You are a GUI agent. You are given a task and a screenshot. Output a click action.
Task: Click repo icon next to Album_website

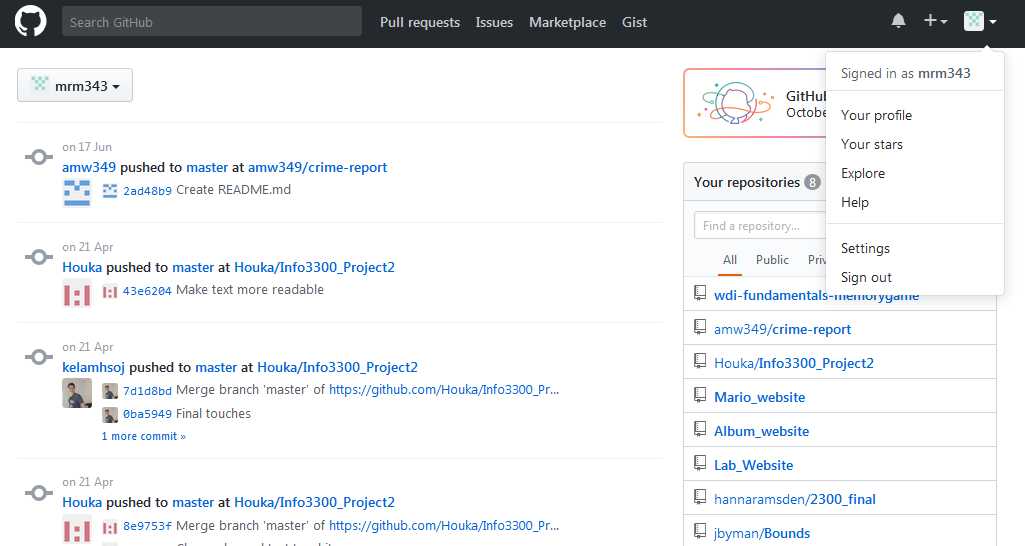click(700, 431)
